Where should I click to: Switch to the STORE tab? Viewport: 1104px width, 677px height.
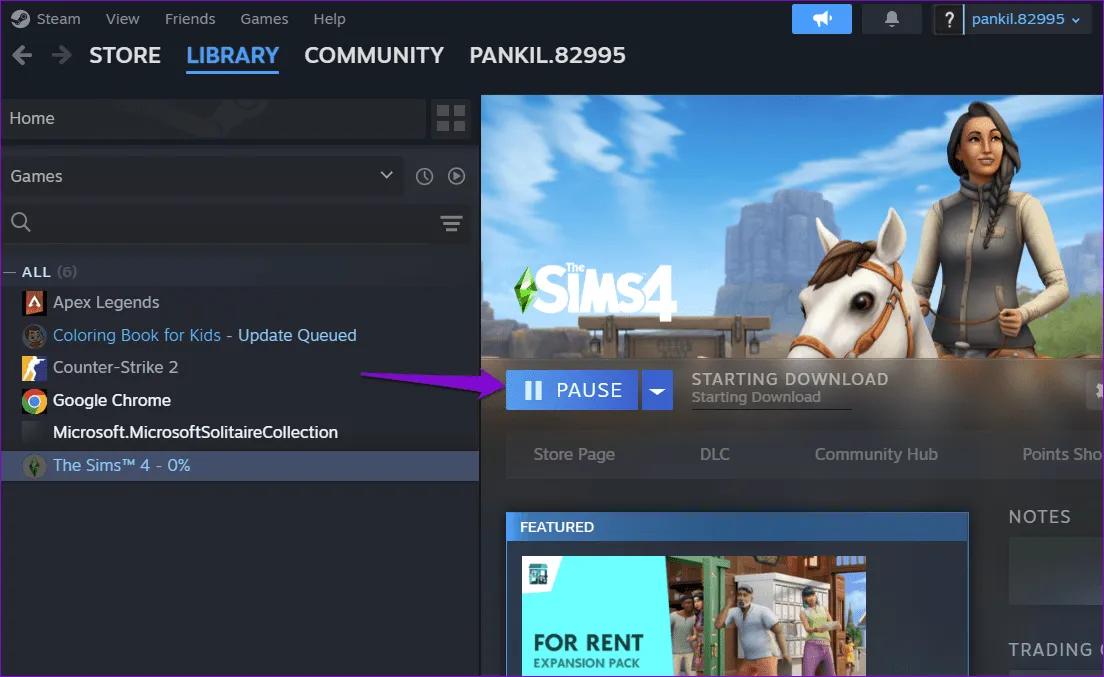(x=125, y=55)
